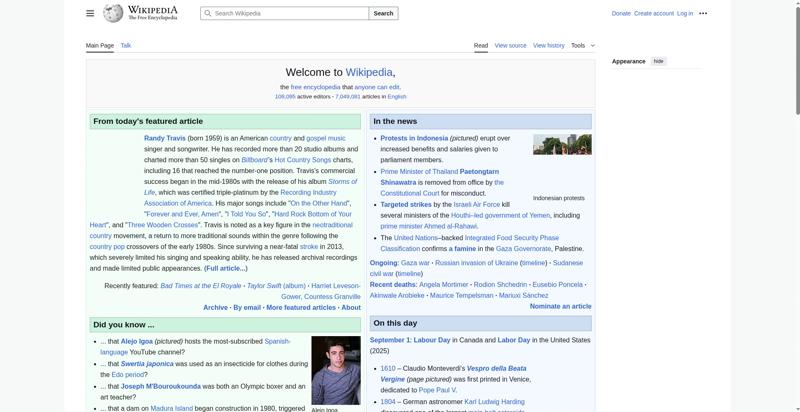Open the Wikipedia link in welcome heading
The width and height of the screenshot is (800, 412).
click(369, 72)
